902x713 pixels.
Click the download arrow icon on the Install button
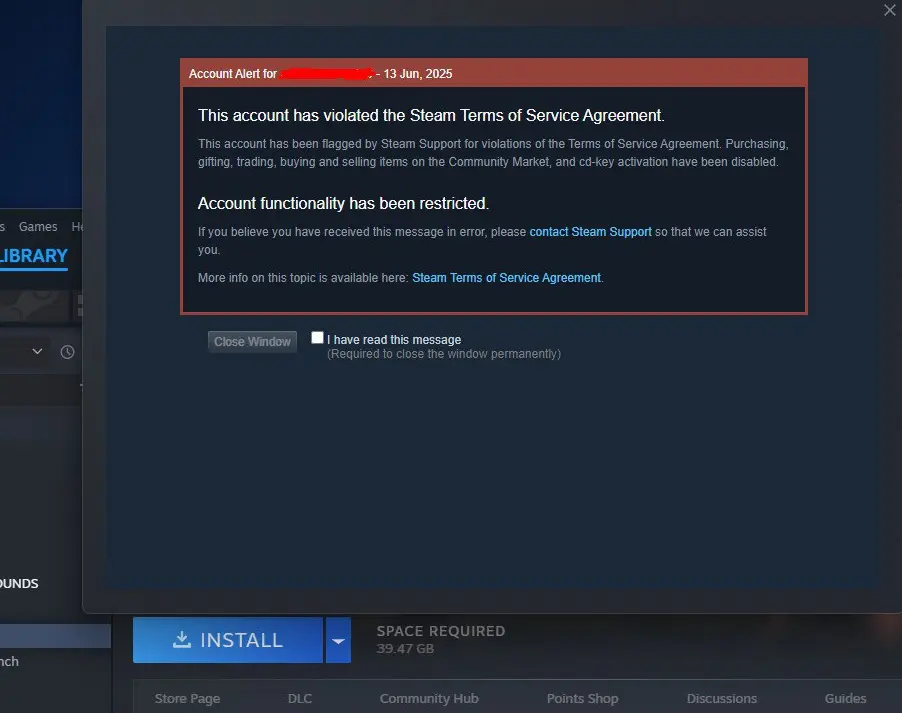click(x=182, y=639)
